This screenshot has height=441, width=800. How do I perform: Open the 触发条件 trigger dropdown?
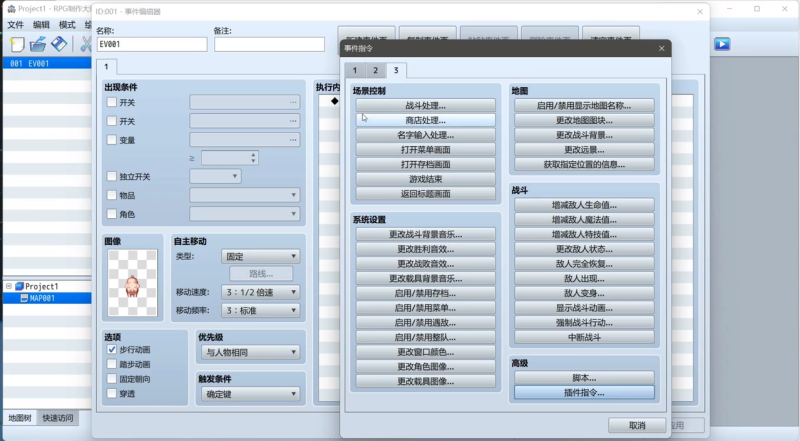(251, 394)
